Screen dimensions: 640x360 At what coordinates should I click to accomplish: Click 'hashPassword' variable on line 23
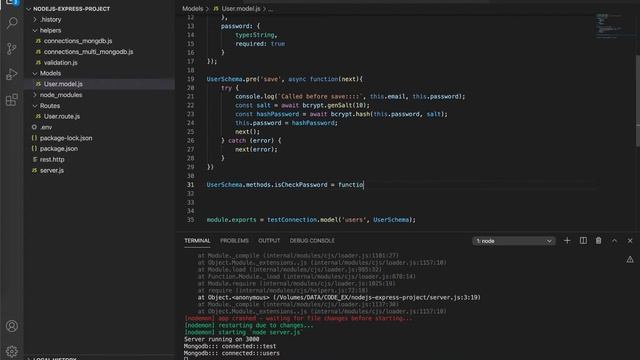pos(278,114)
